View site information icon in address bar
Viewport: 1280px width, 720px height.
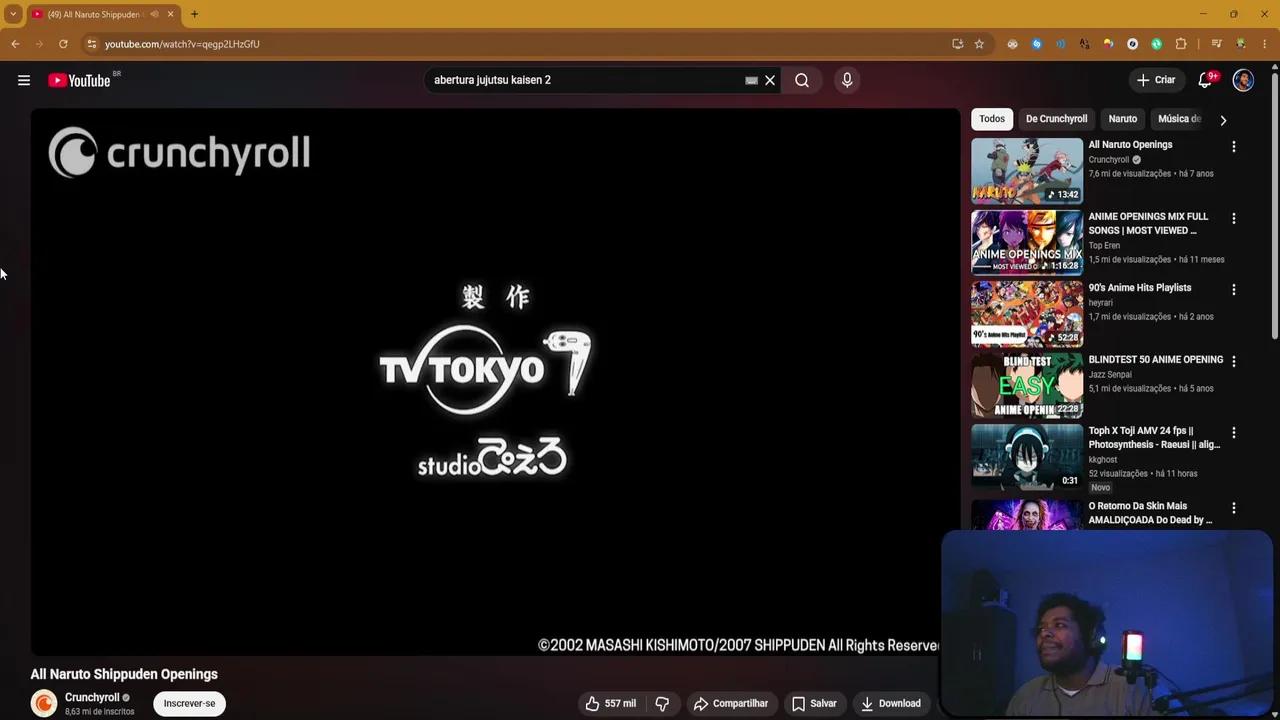pos(91,44)
